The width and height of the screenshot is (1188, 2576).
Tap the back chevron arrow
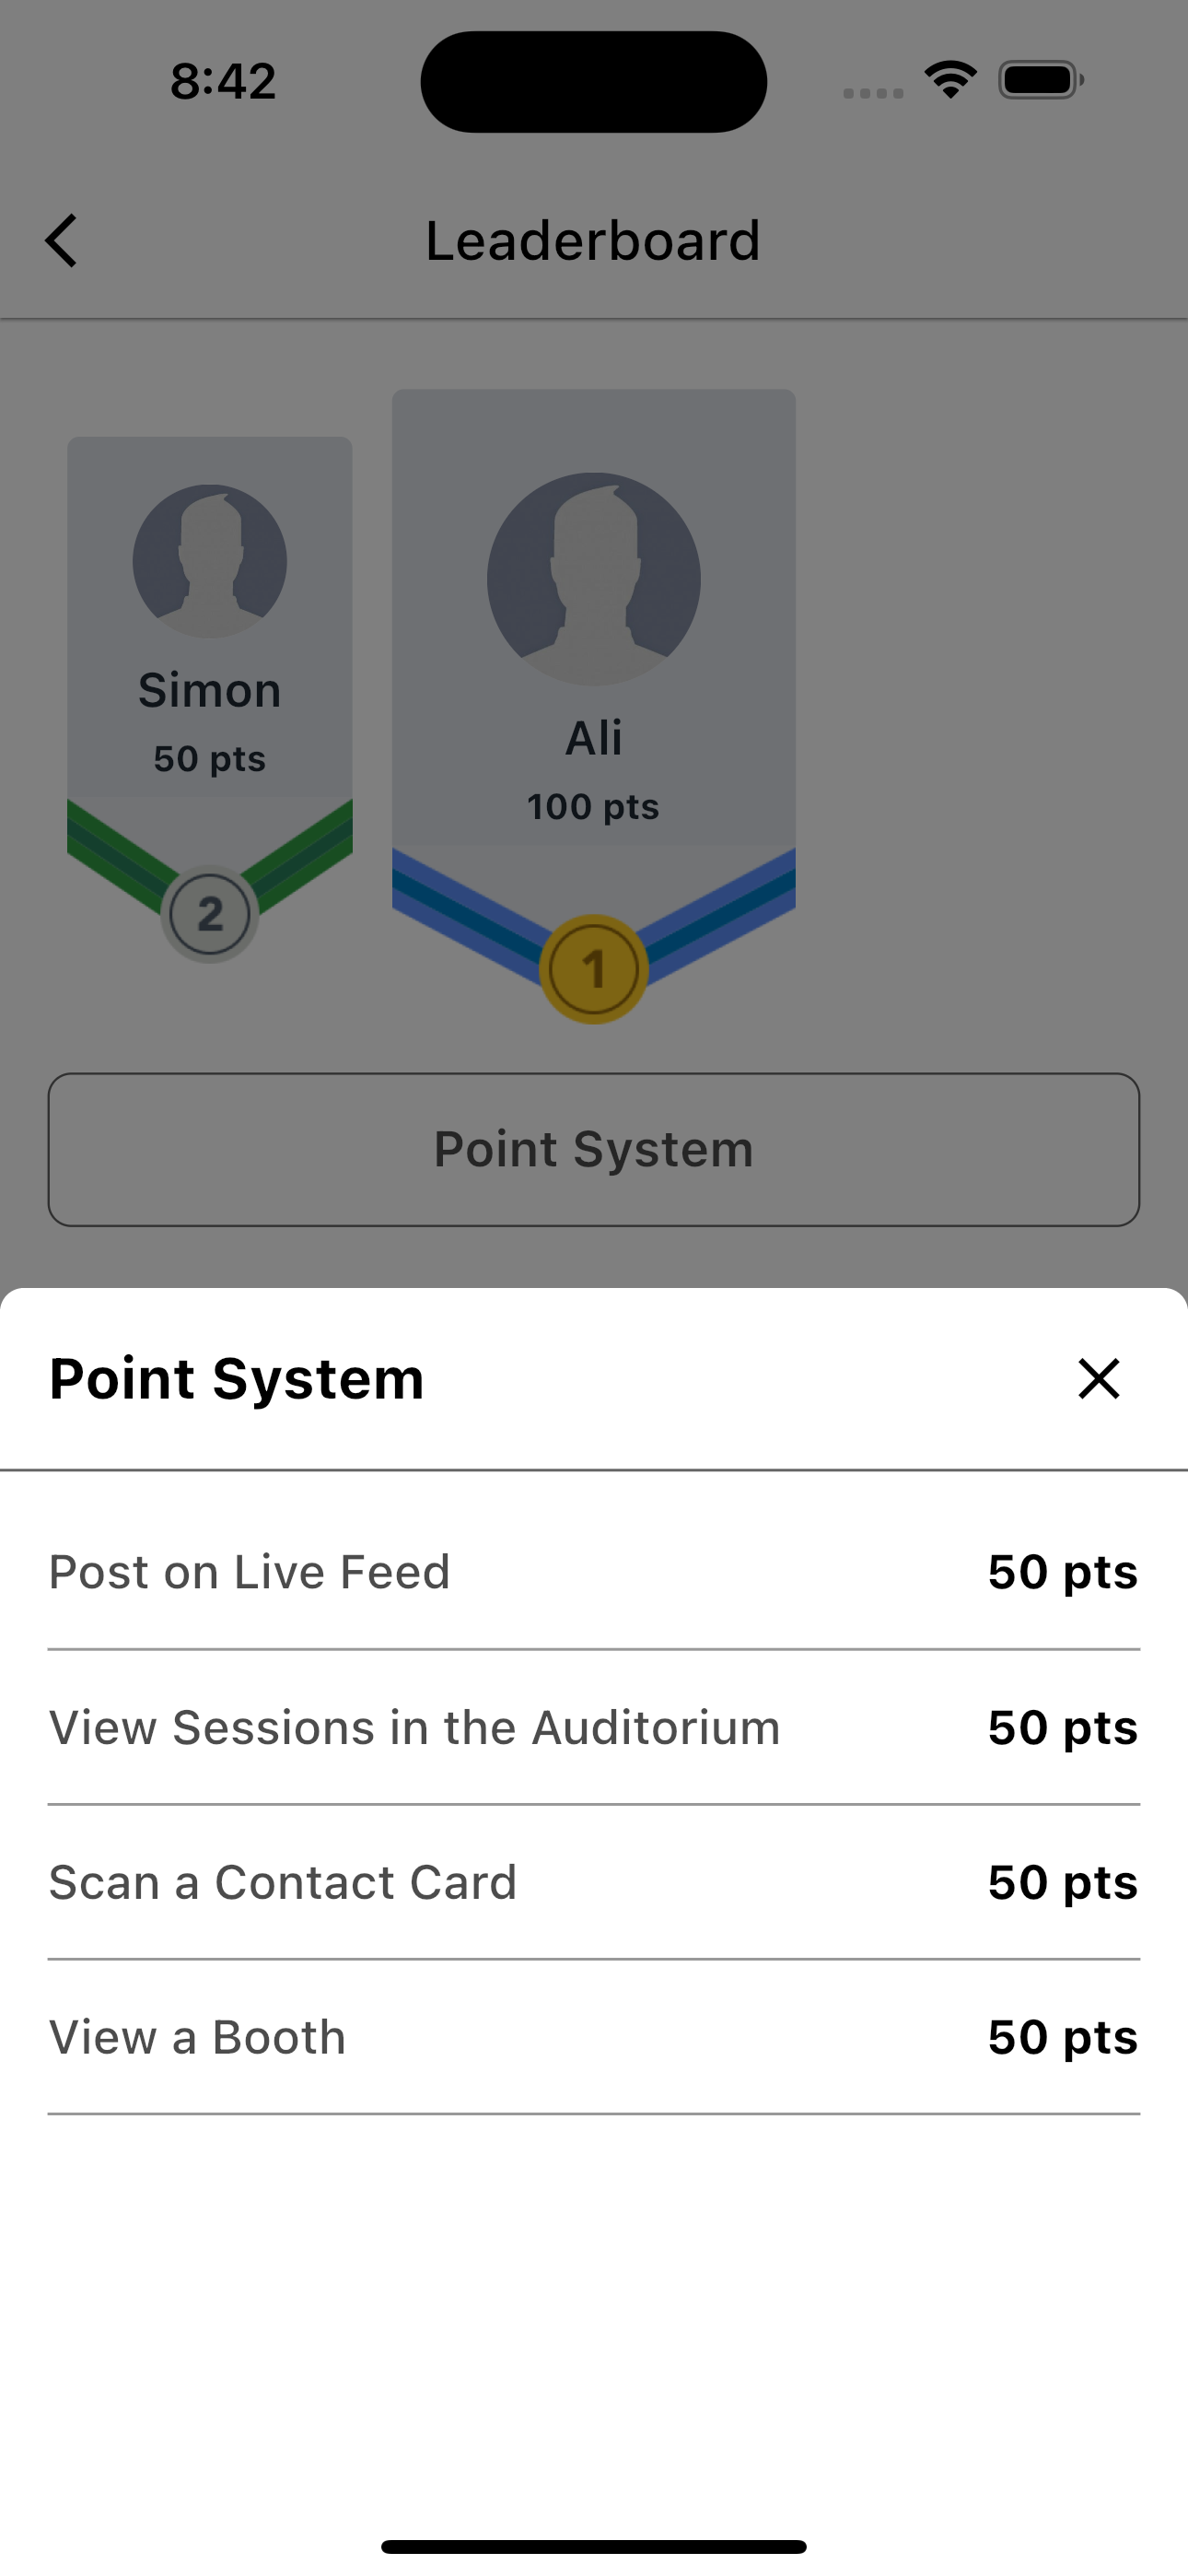[x=62, y=241]
